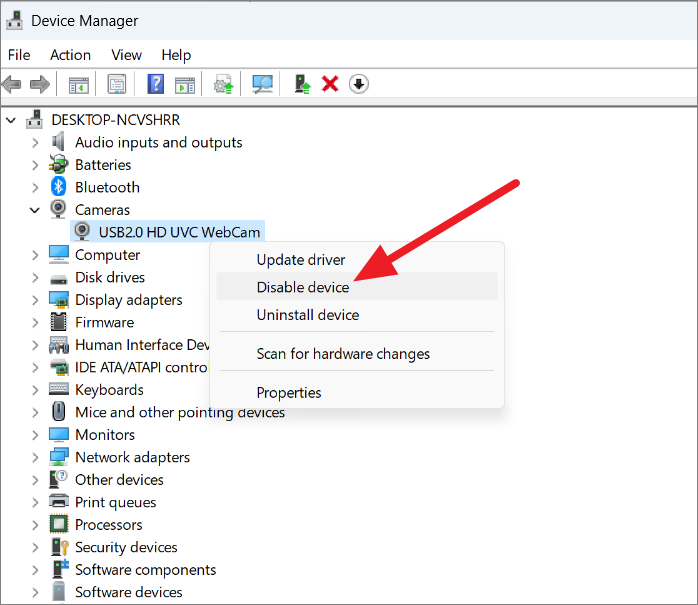
Task: Open the File menu
Action: point(19,55)
